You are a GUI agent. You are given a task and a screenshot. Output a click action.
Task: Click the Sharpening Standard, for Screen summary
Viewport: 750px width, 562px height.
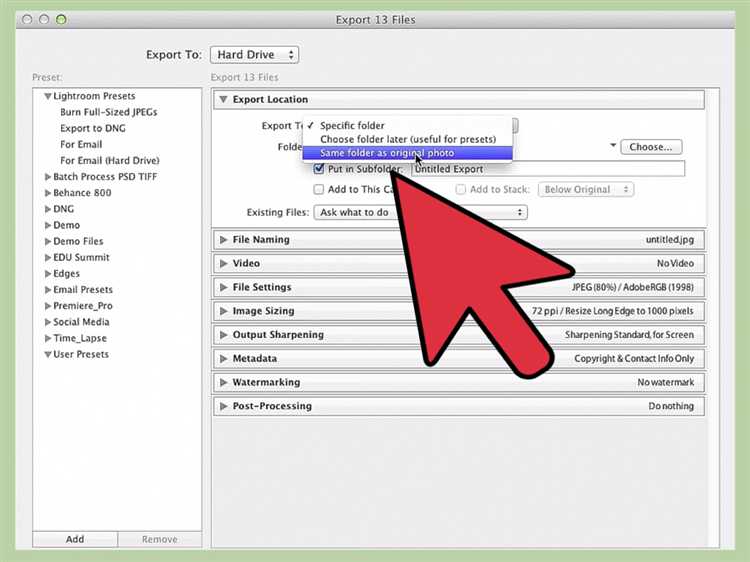coord(629,335)
